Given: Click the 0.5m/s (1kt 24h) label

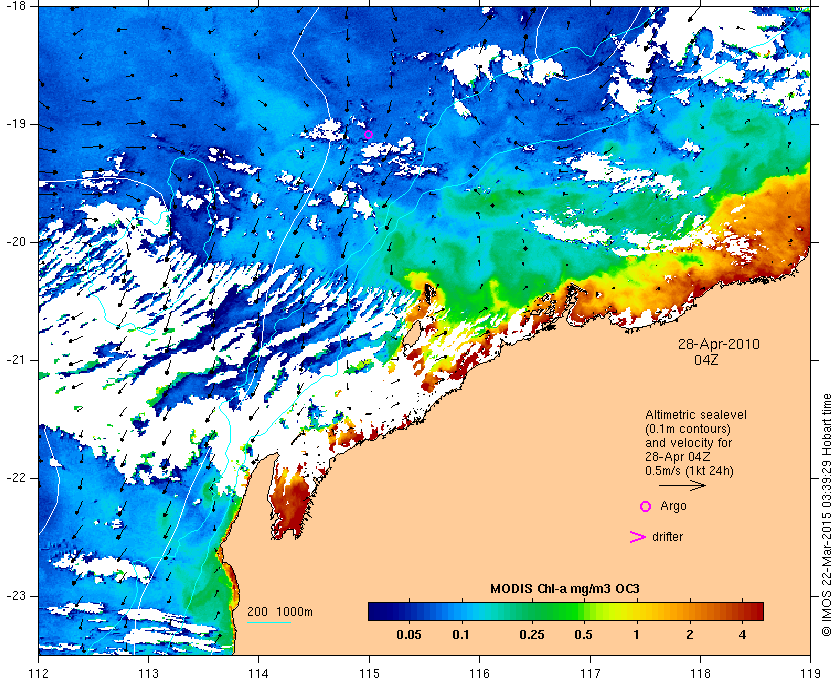Looking at the screenshot, I should 689,471.
